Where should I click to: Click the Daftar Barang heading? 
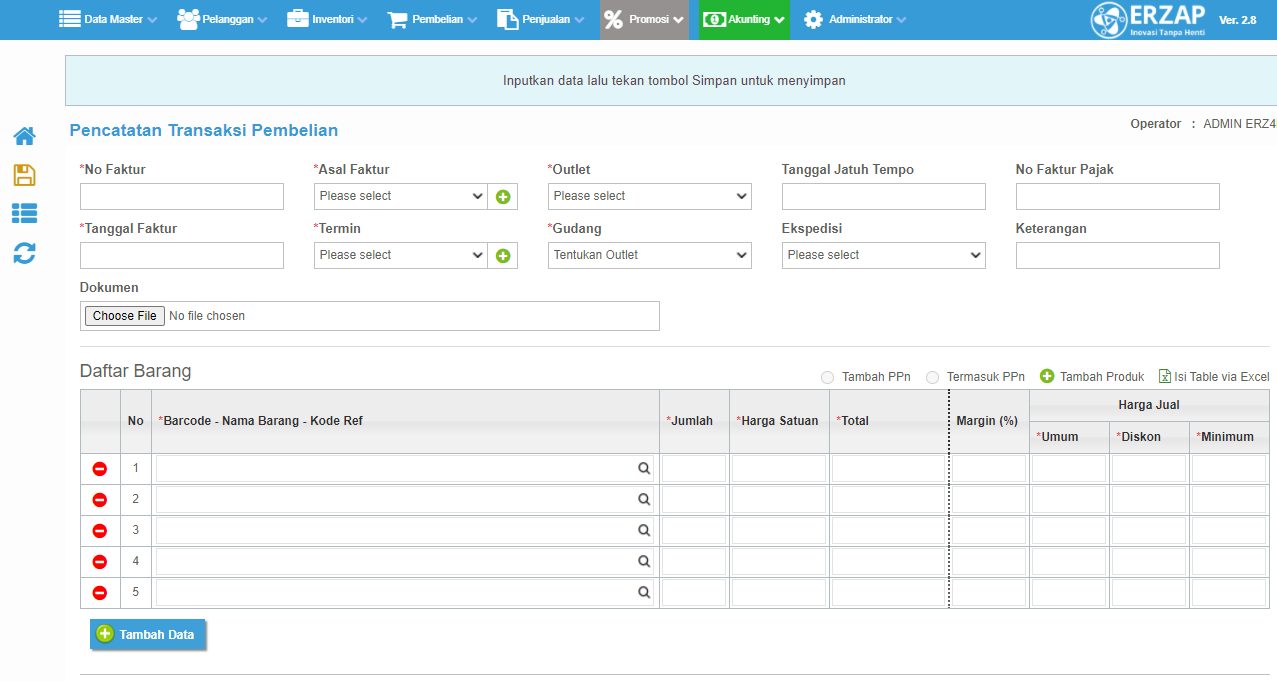click(x=135, y=371)
